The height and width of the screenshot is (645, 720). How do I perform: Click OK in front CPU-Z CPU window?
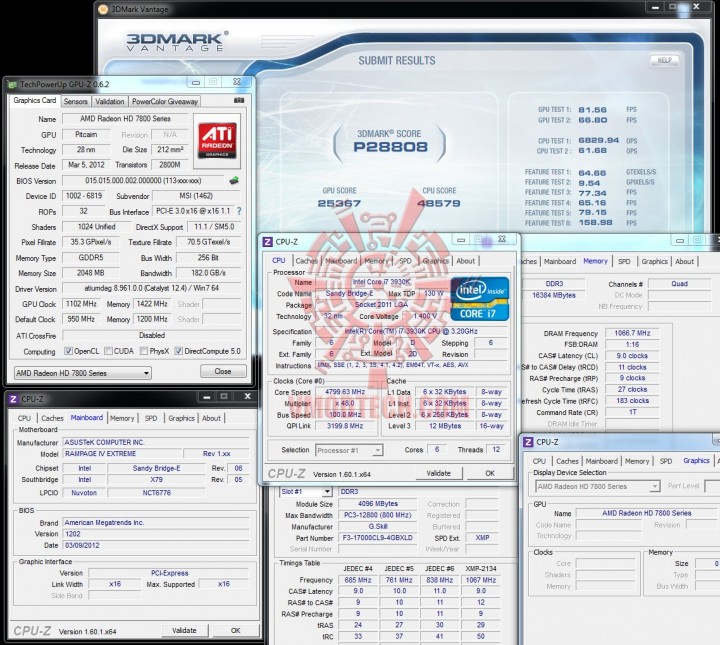point(490,473)
